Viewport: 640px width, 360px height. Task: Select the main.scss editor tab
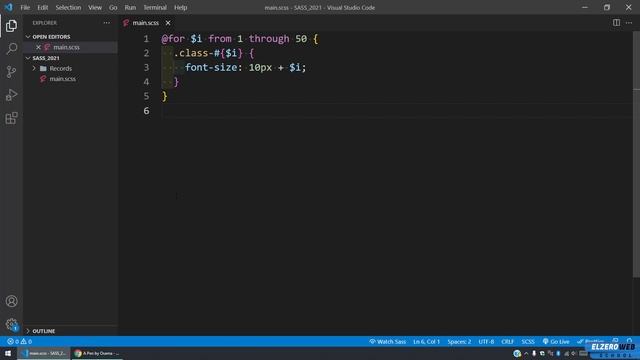(146, 23)
